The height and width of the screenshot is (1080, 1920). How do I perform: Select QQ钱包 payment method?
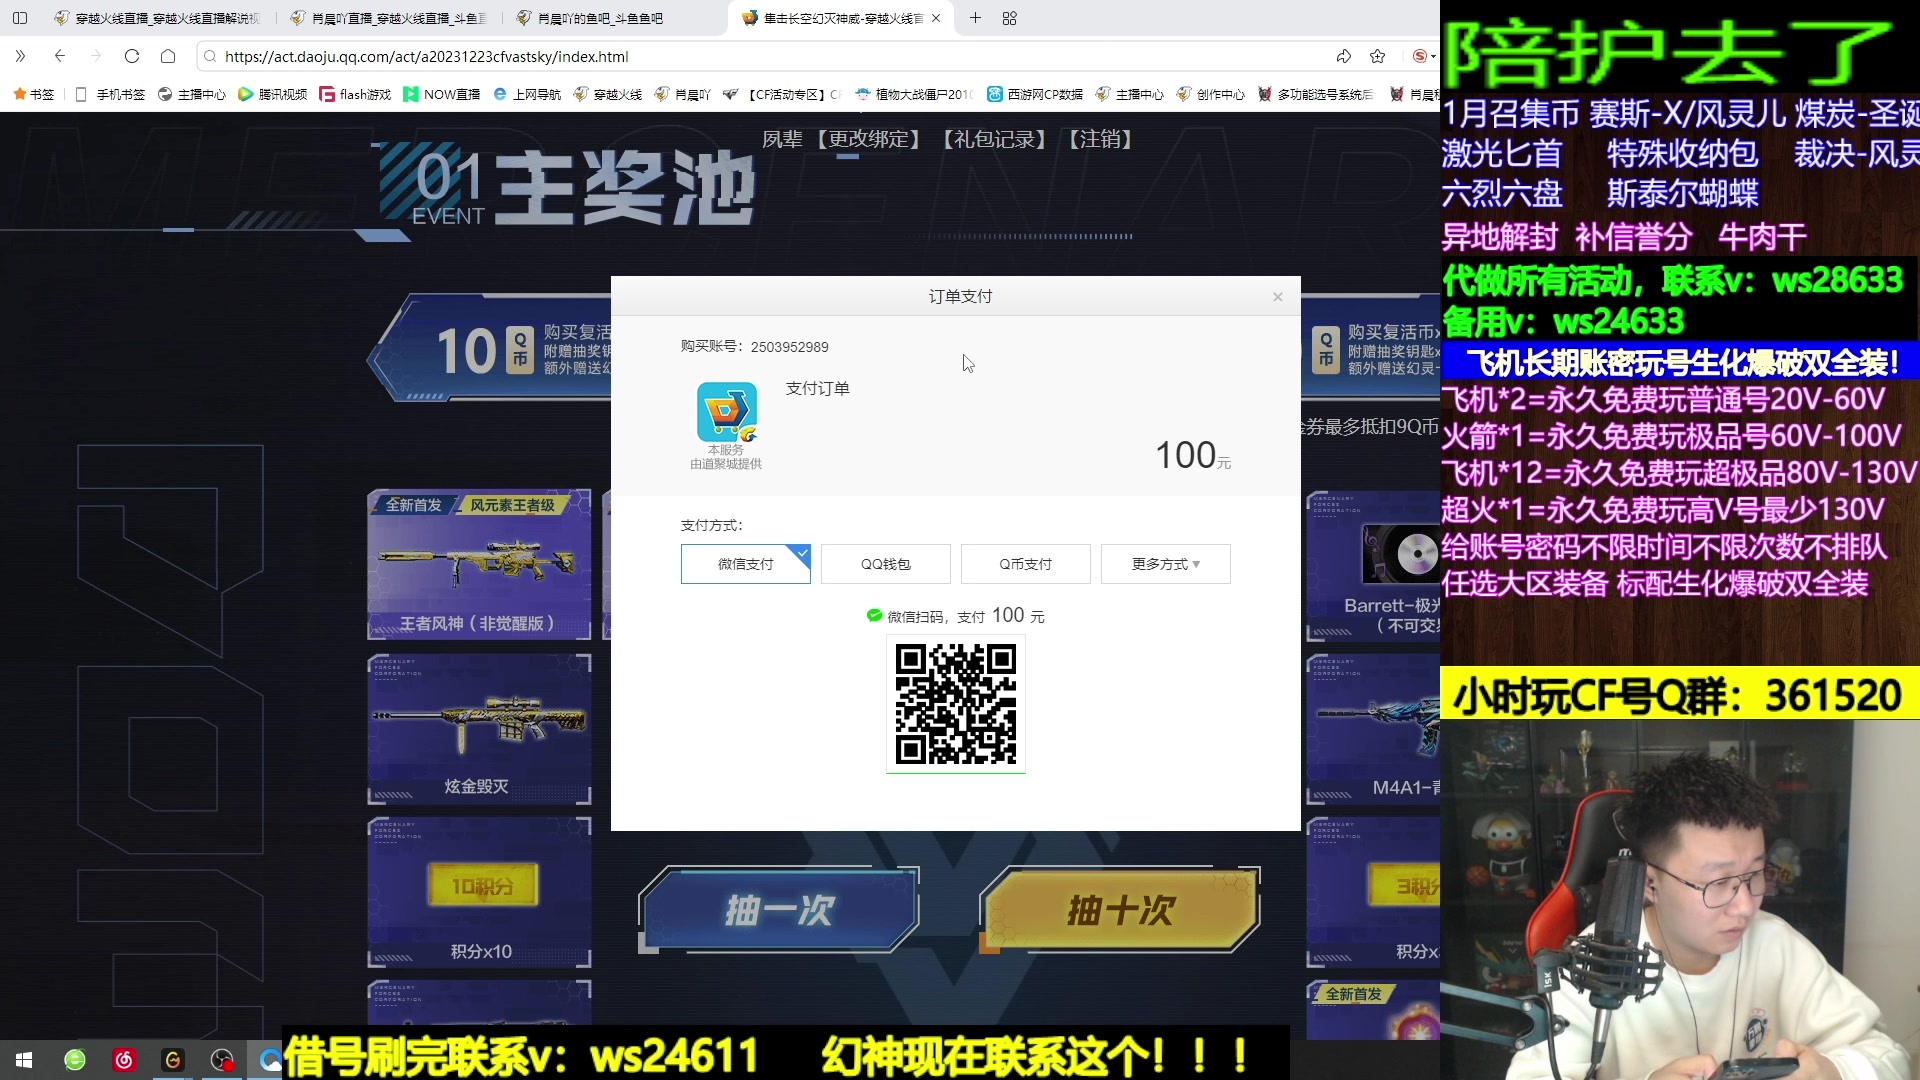tap(886, 564)
